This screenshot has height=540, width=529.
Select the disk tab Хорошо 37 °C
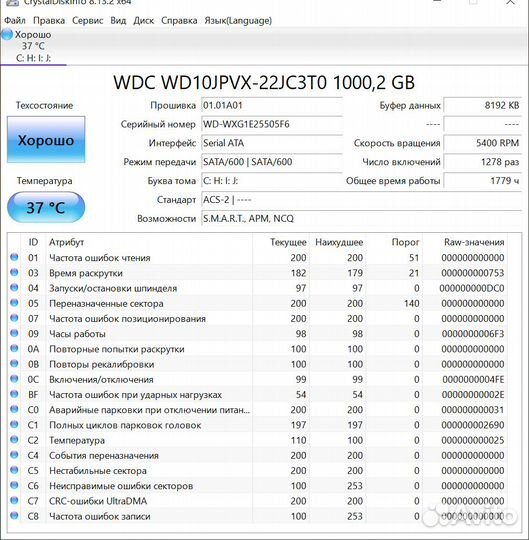33,46
